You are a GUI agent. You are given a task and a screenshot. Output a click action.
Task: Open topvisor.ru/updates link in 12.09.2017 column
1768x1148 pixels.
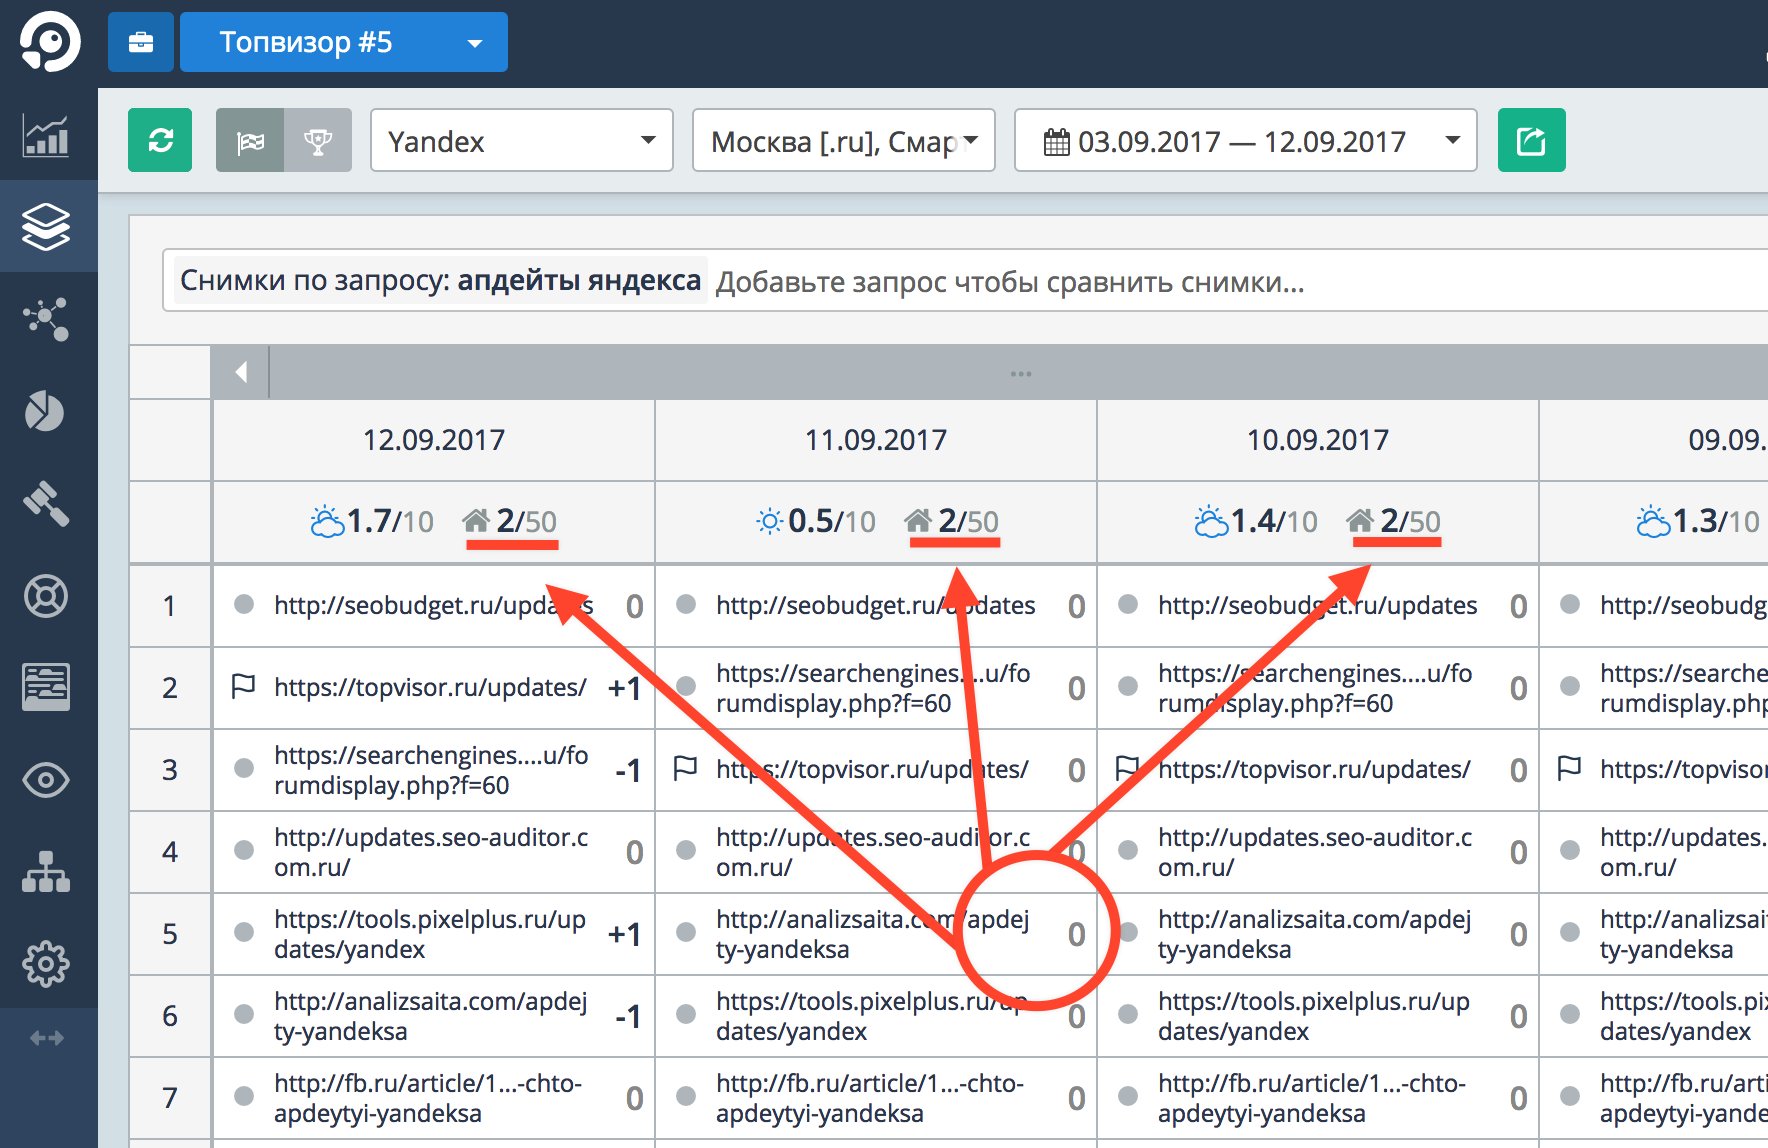pos(430,687)
